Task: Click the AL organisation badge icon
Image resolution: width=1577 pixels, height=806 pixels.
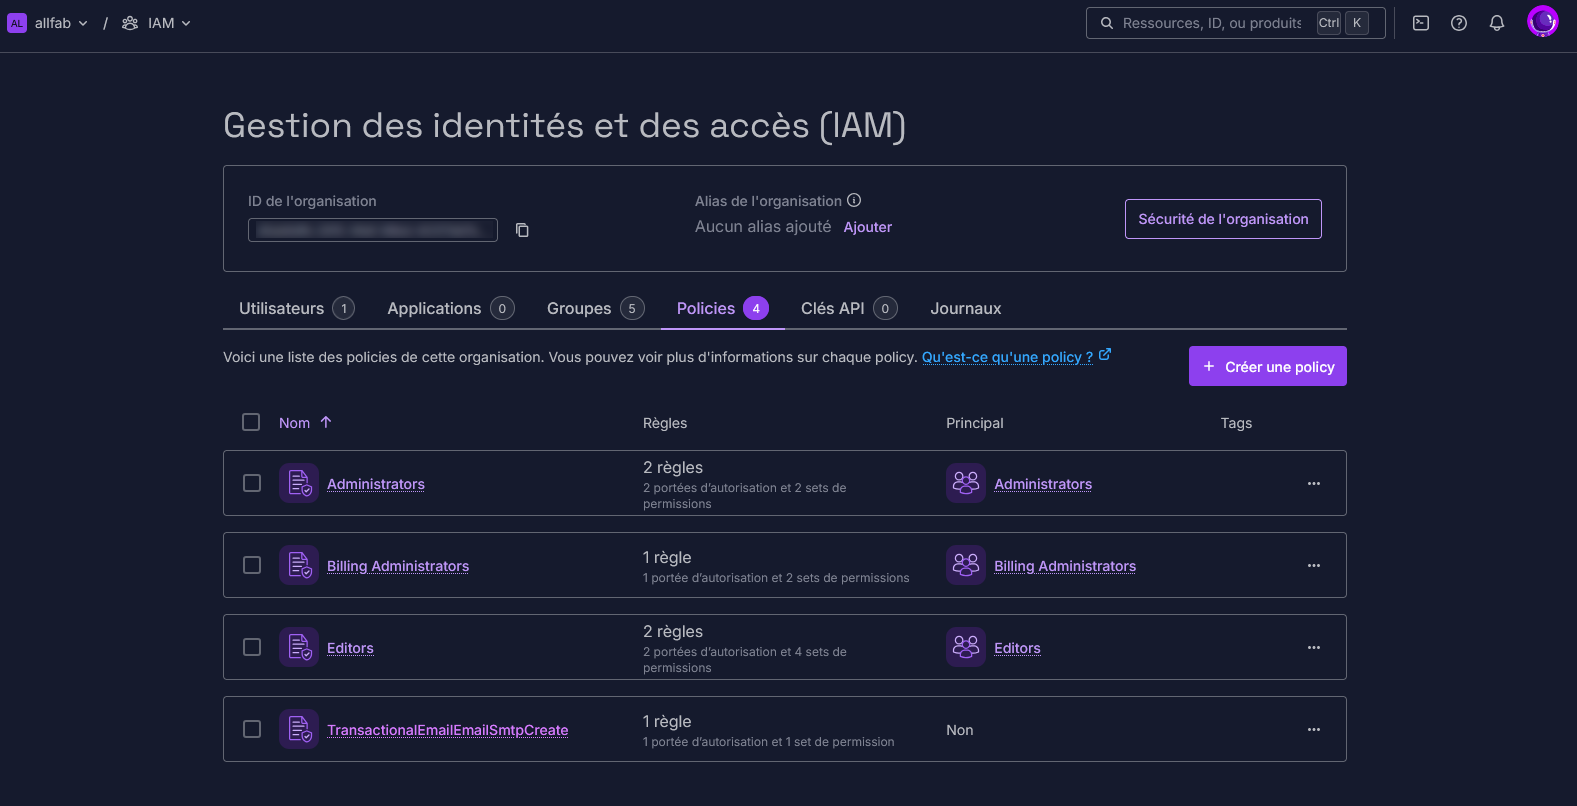Action: click(x=17, y=23)
